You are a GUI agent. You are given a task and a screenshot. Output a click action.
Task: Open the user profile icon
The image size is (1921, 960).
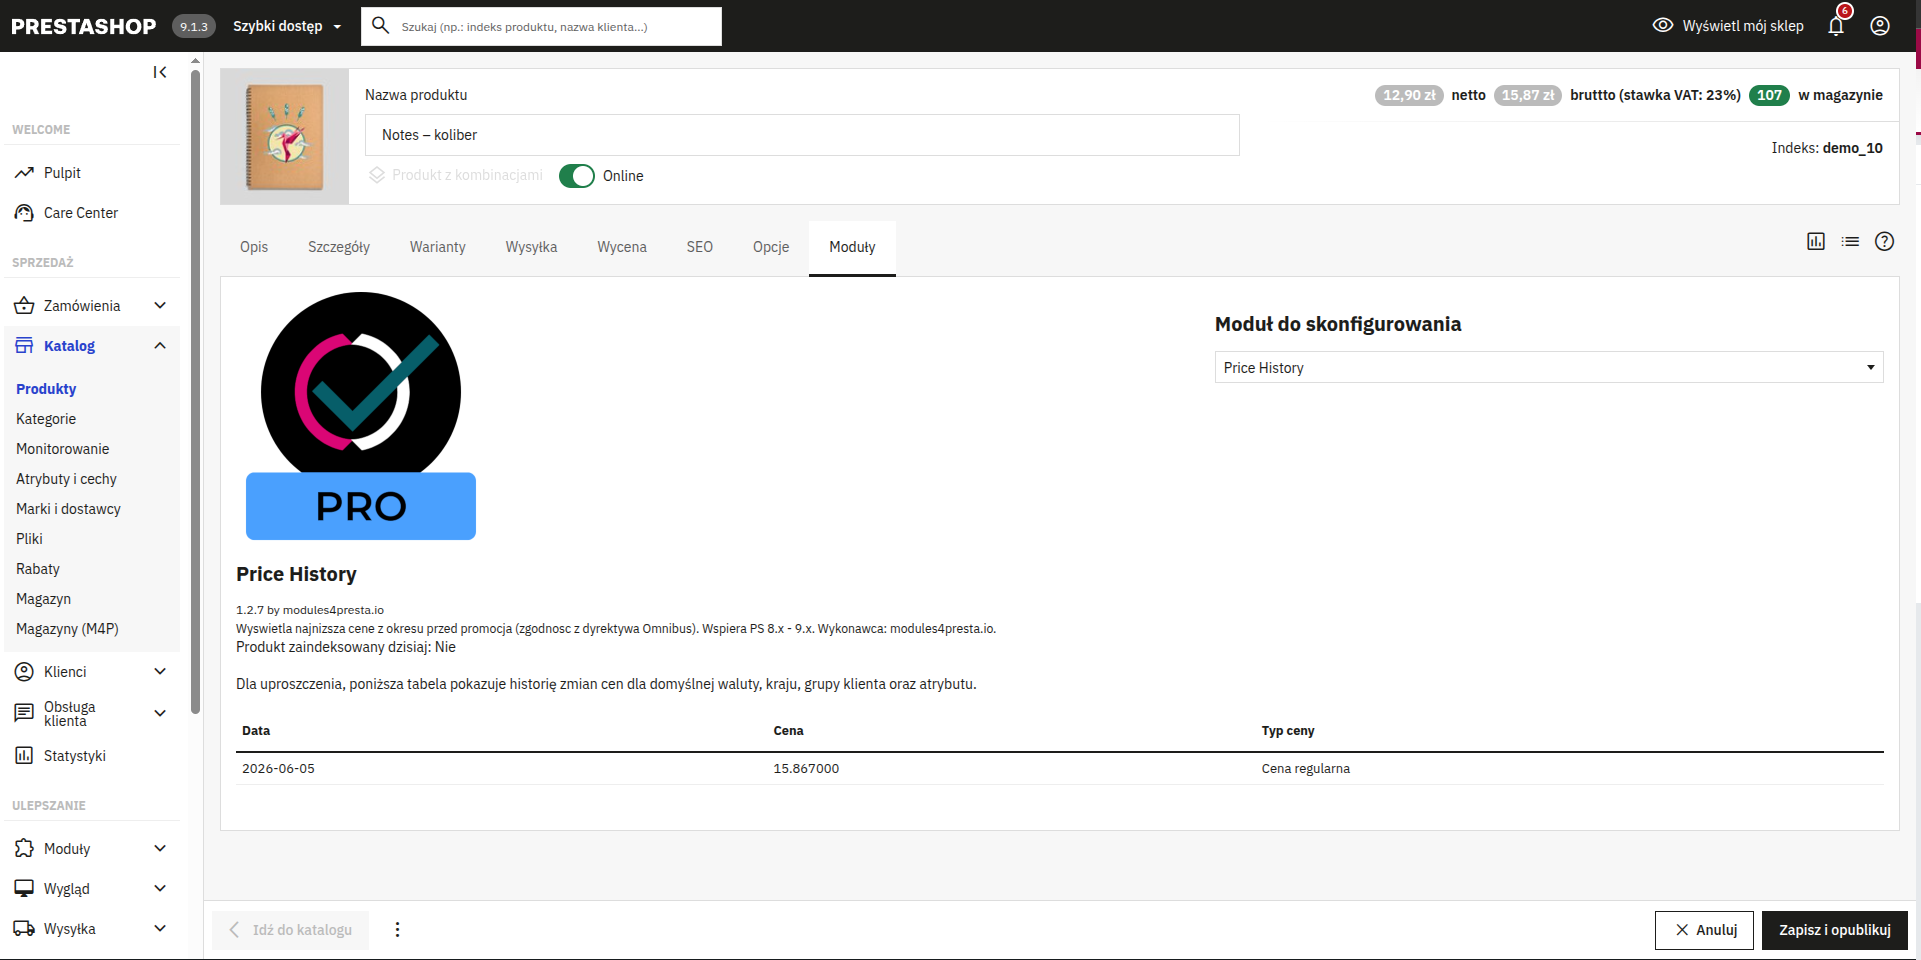(1880, 26)
